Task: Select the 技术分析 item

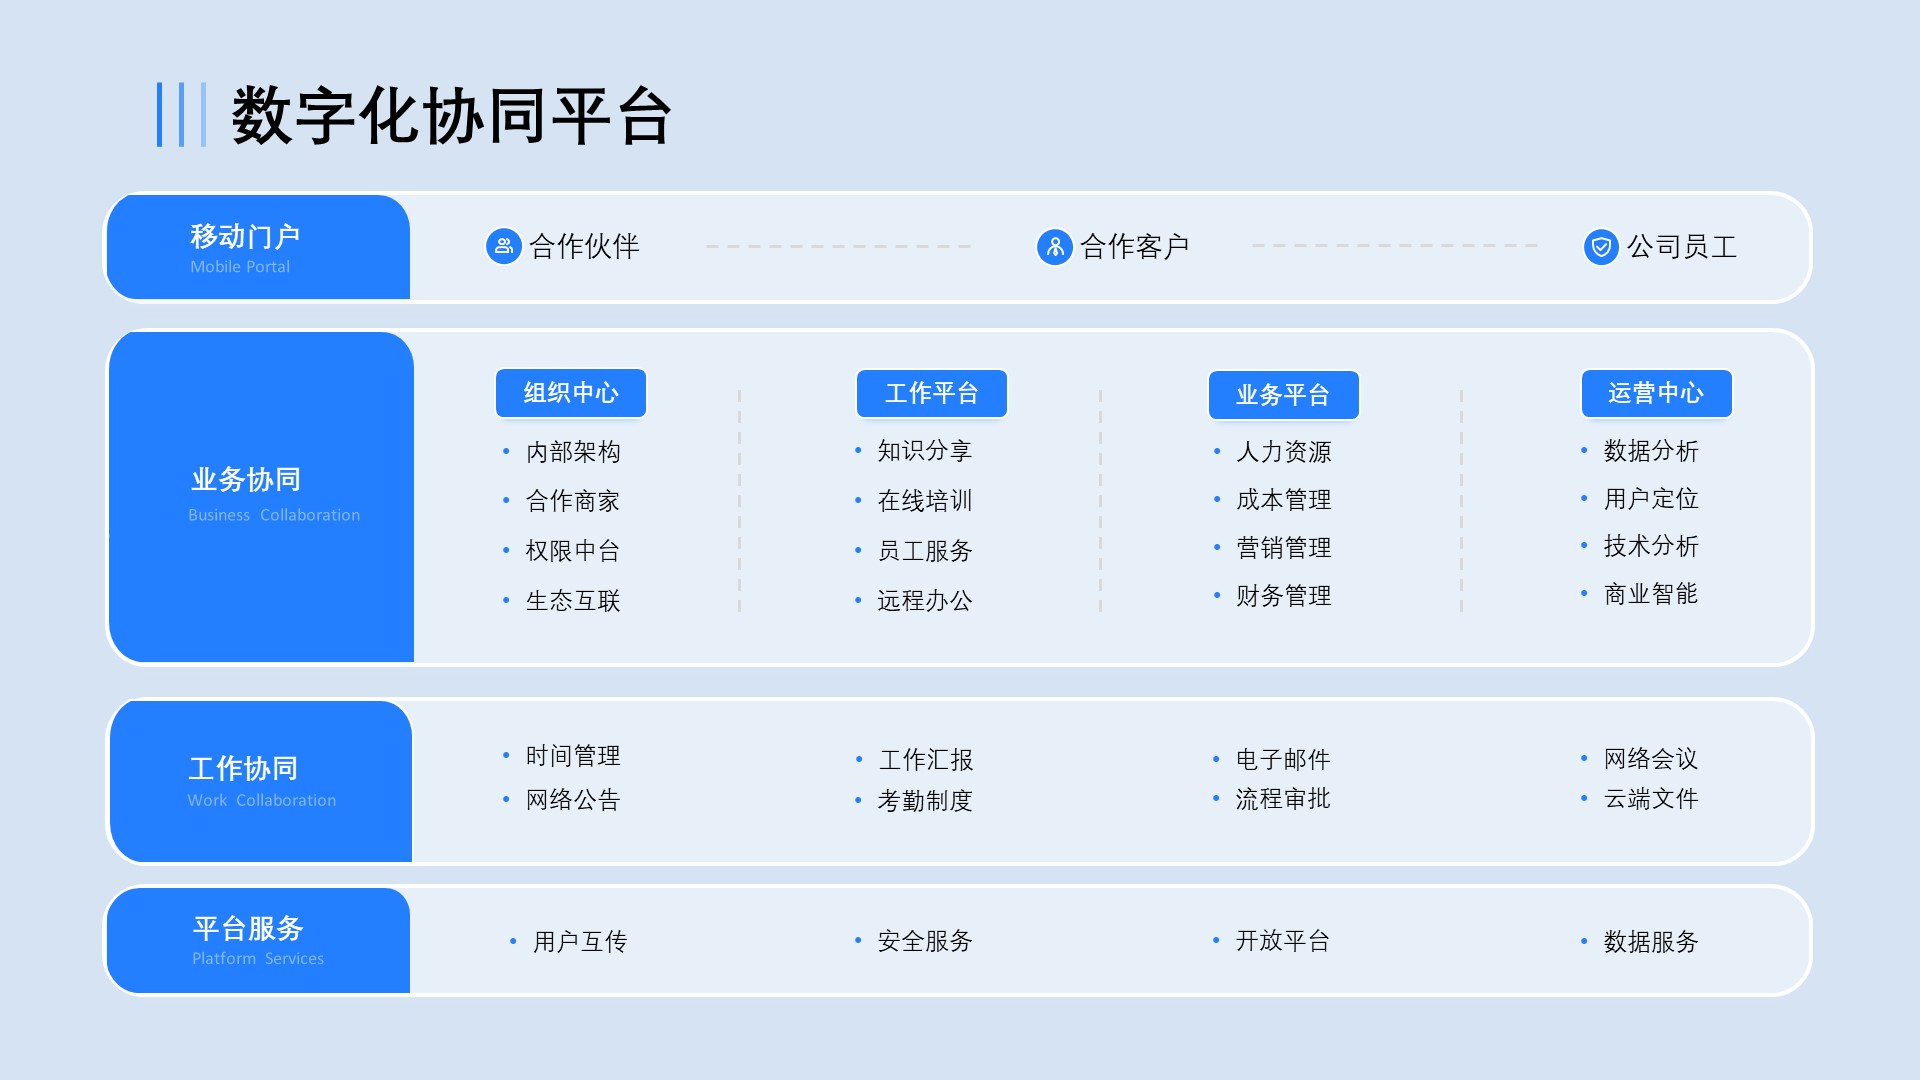Action: [1651, 546]
